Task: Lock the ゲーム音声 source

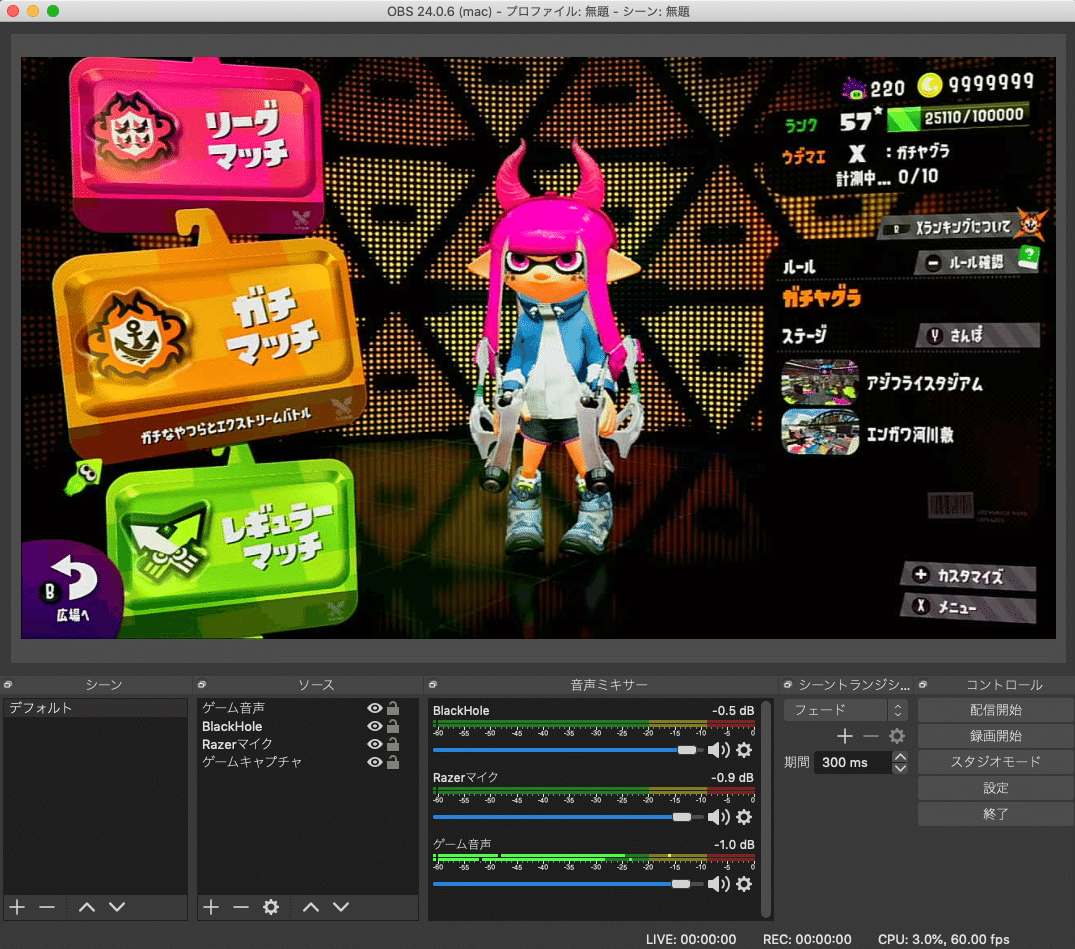Action: click(393, 708)
